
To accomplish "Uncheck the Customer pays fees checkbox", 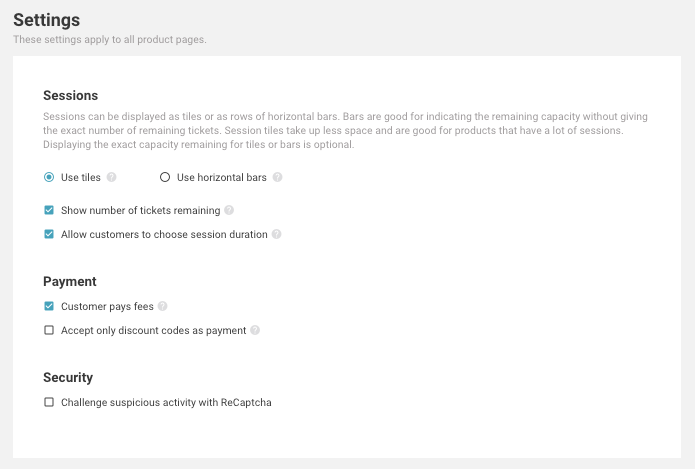I will click(x=49, y=306).
